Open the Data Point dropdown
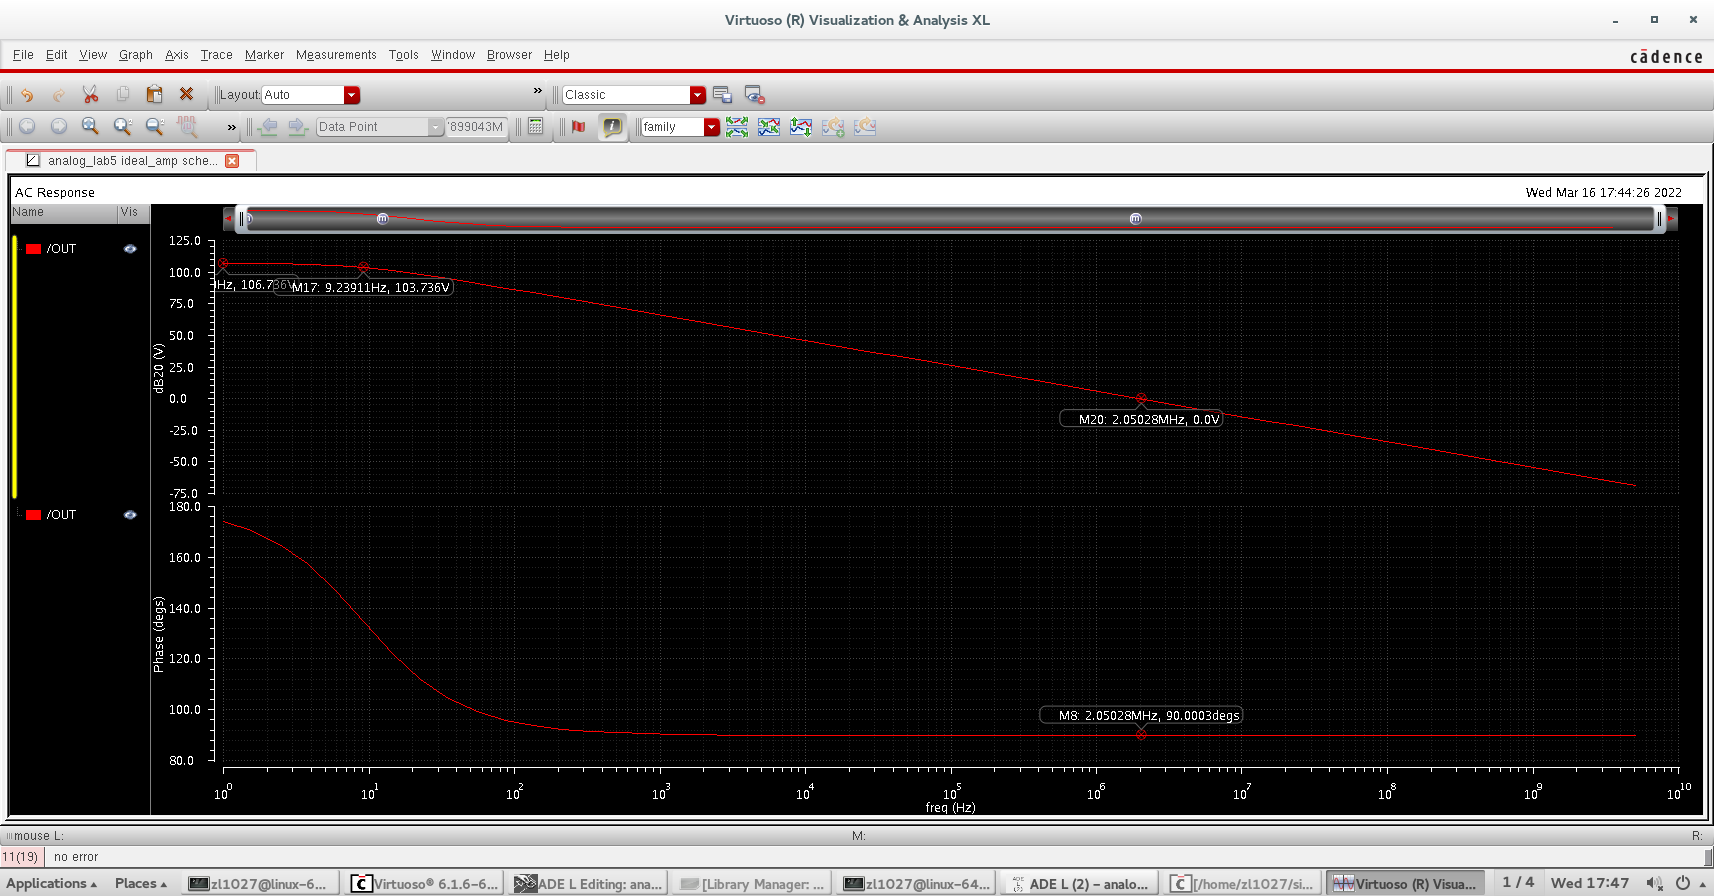 pyautogui.click(x=436, y=127)
